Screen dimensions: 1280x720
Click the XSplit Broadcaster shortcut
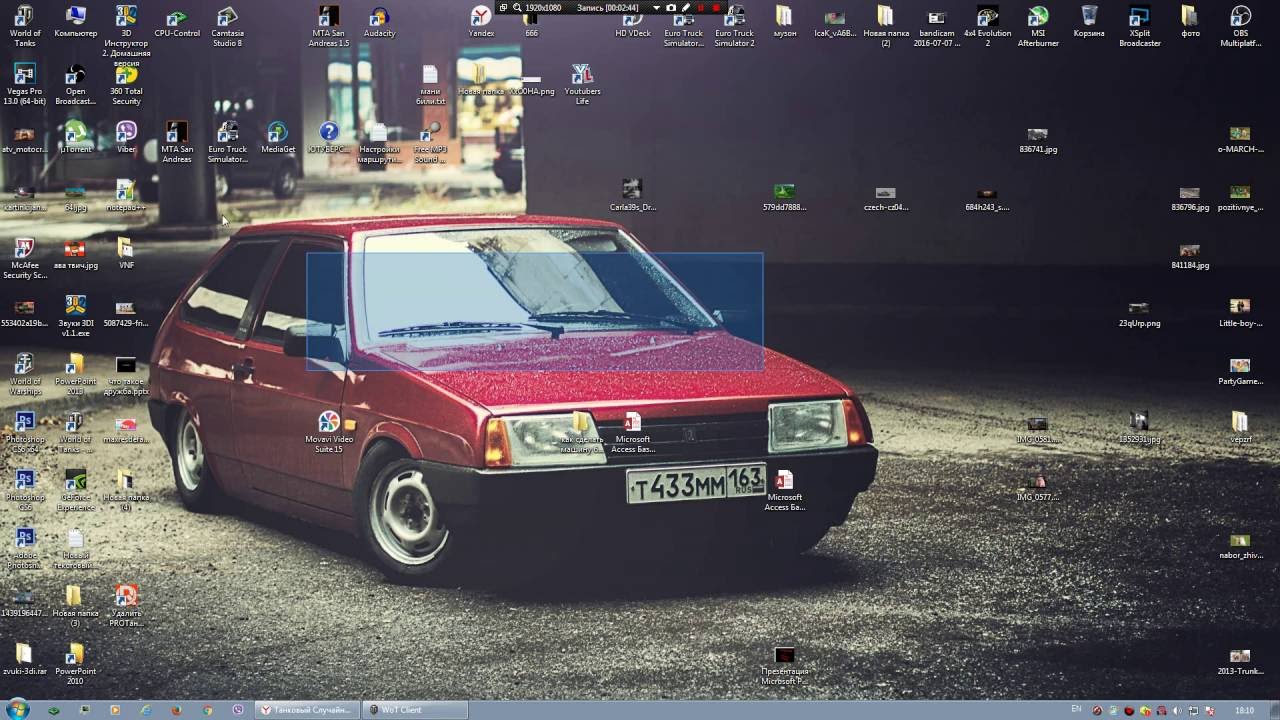[1139, 27]
